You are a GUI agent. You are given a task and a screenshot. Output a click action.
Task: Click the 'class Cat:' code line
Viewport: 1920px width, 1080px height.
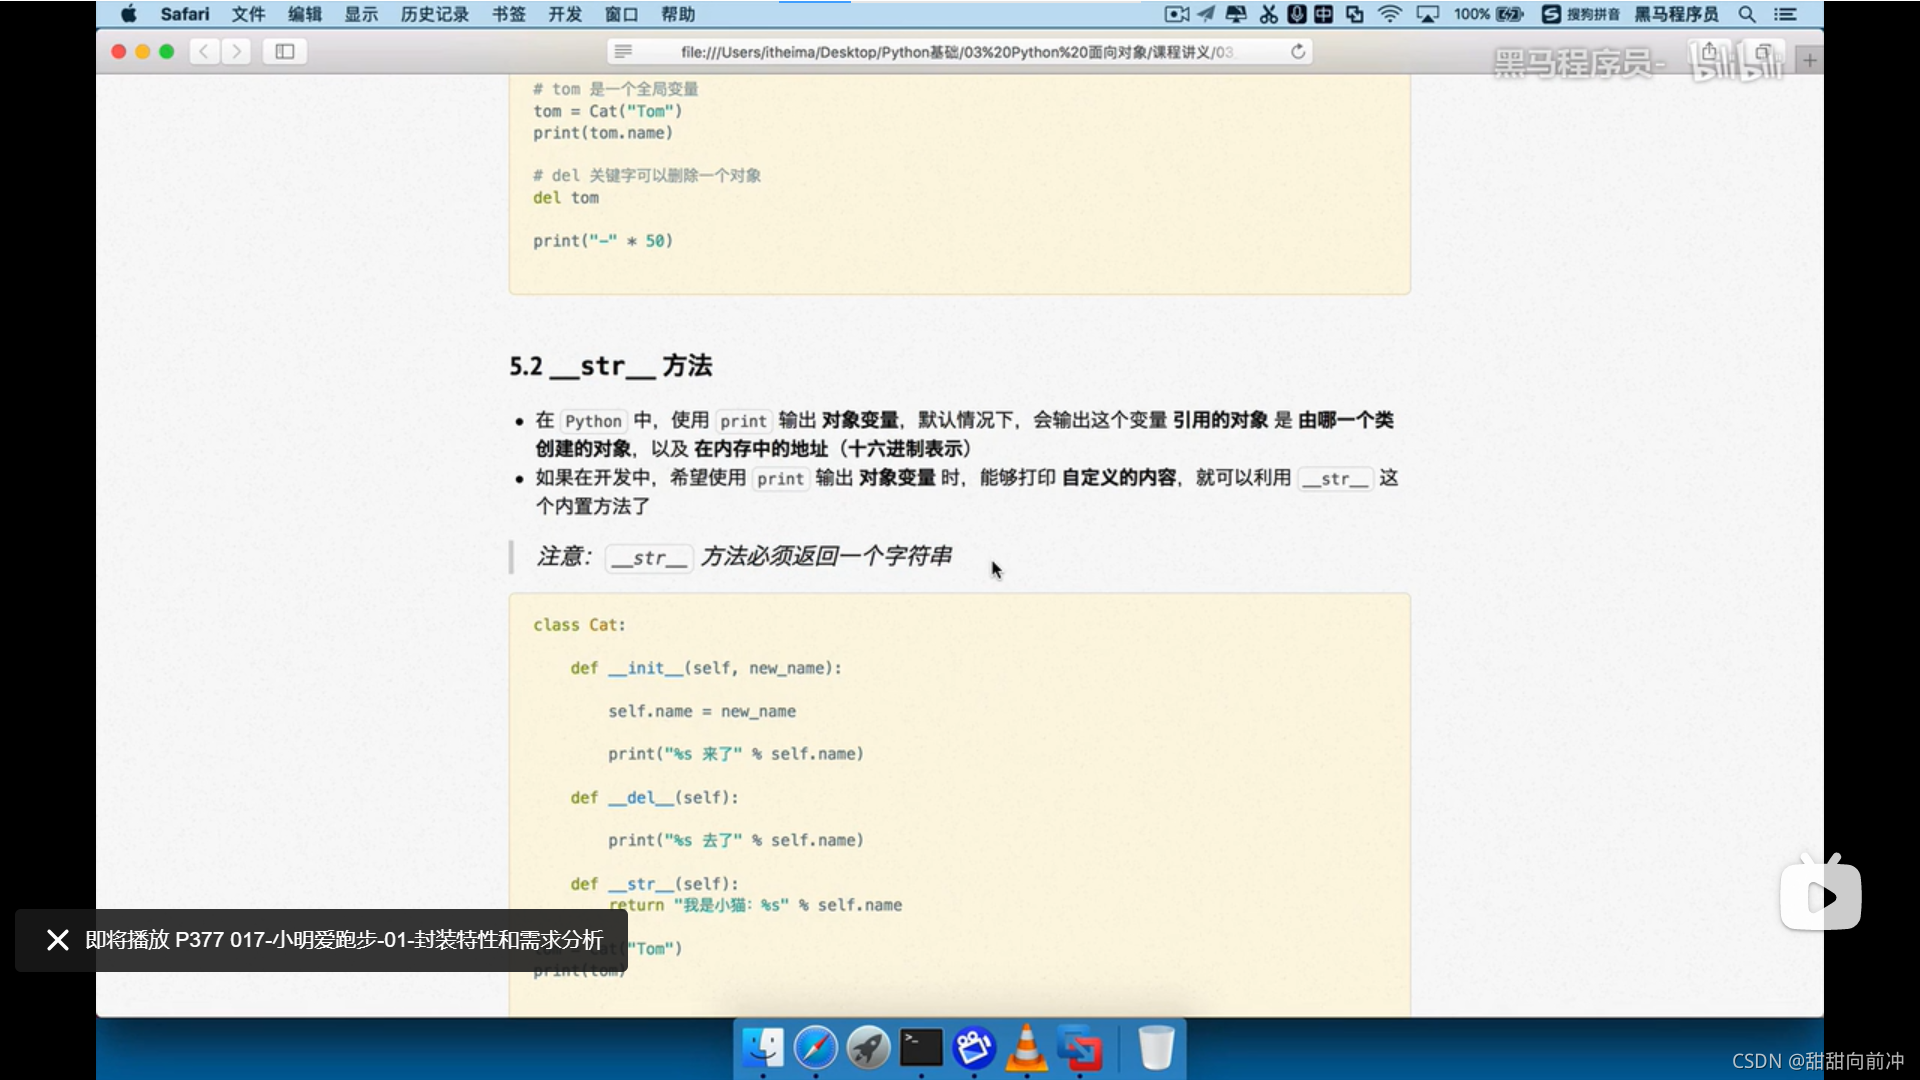579,625
